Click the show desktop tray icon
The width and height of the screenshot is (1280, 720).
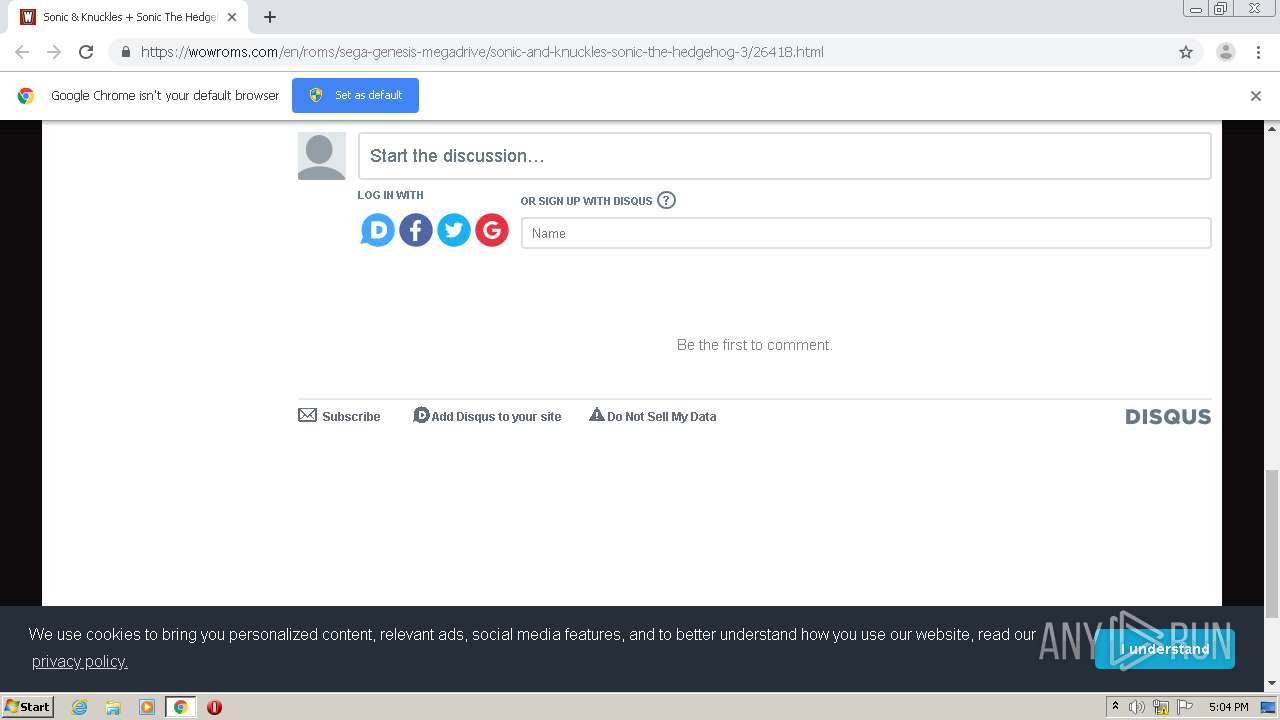pyautogui.click(x=1268, y=707)
